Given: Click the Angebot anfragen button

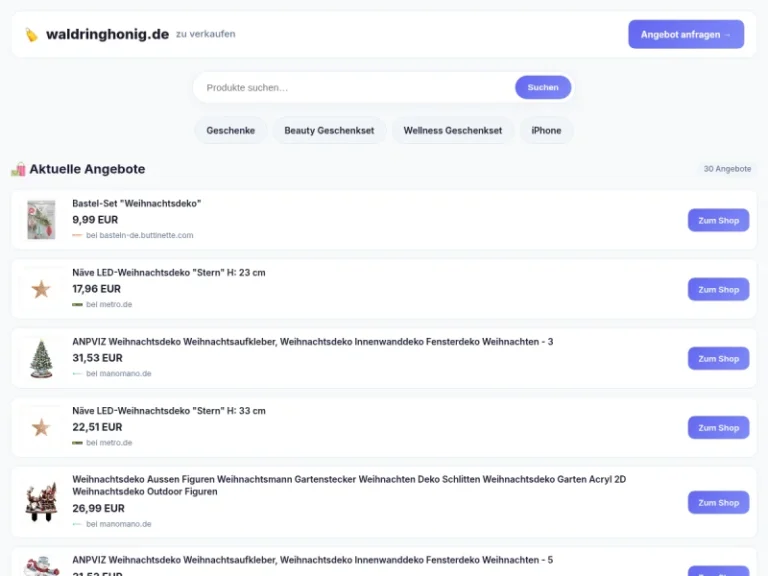Looking at the screenshot, I should coord(685,34).
